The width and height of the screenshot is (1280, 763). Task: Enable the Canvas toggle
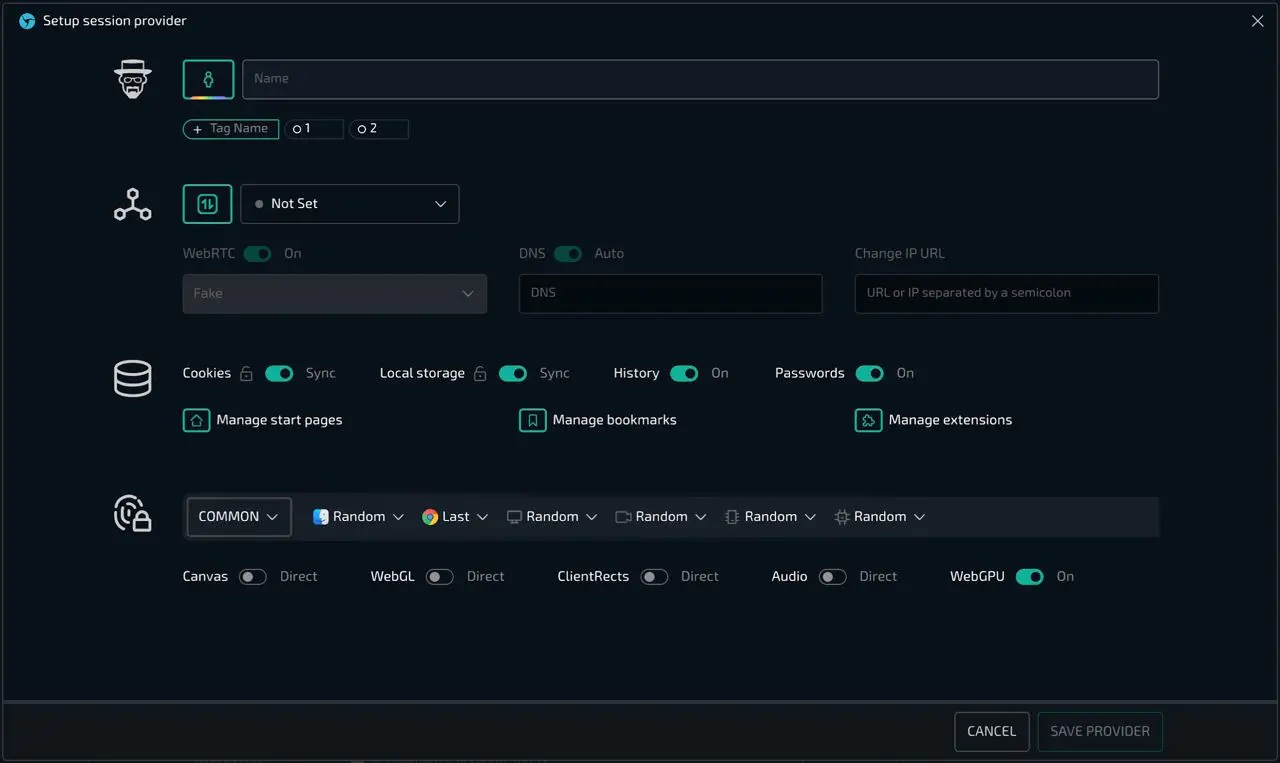tap(253, 576)
